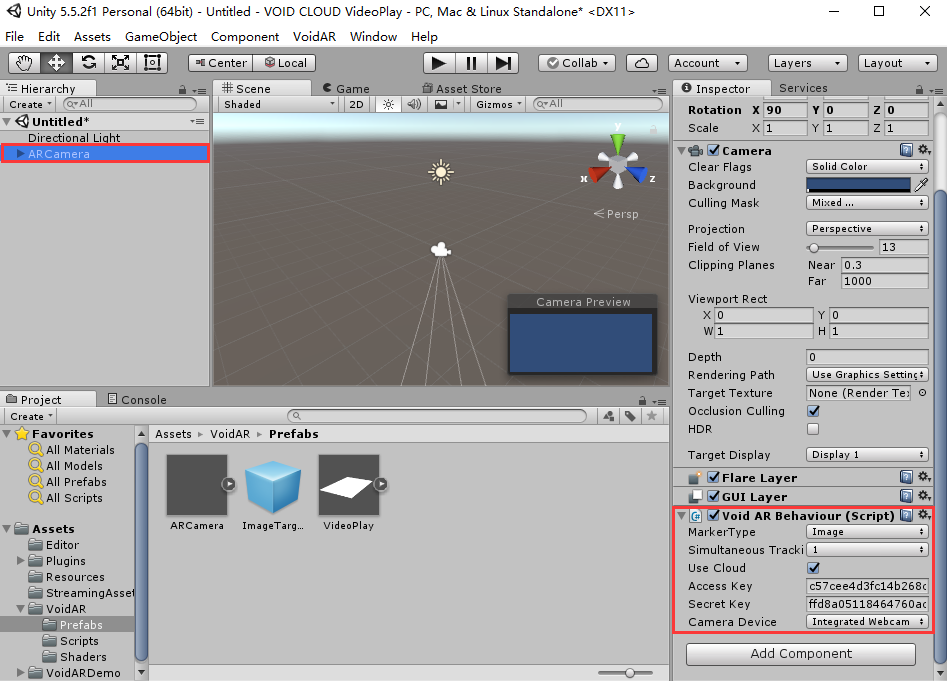Open MarkerType dropdown
947x681 pixels.
point(867,532)
